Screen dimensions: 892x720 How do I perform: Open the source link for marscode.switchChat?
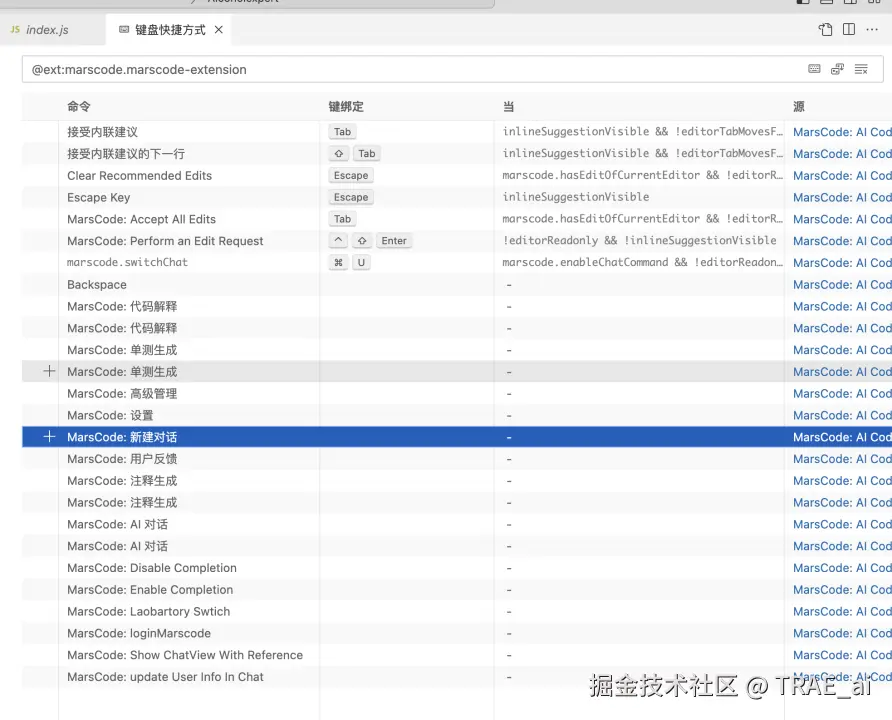tap(840, 262)
